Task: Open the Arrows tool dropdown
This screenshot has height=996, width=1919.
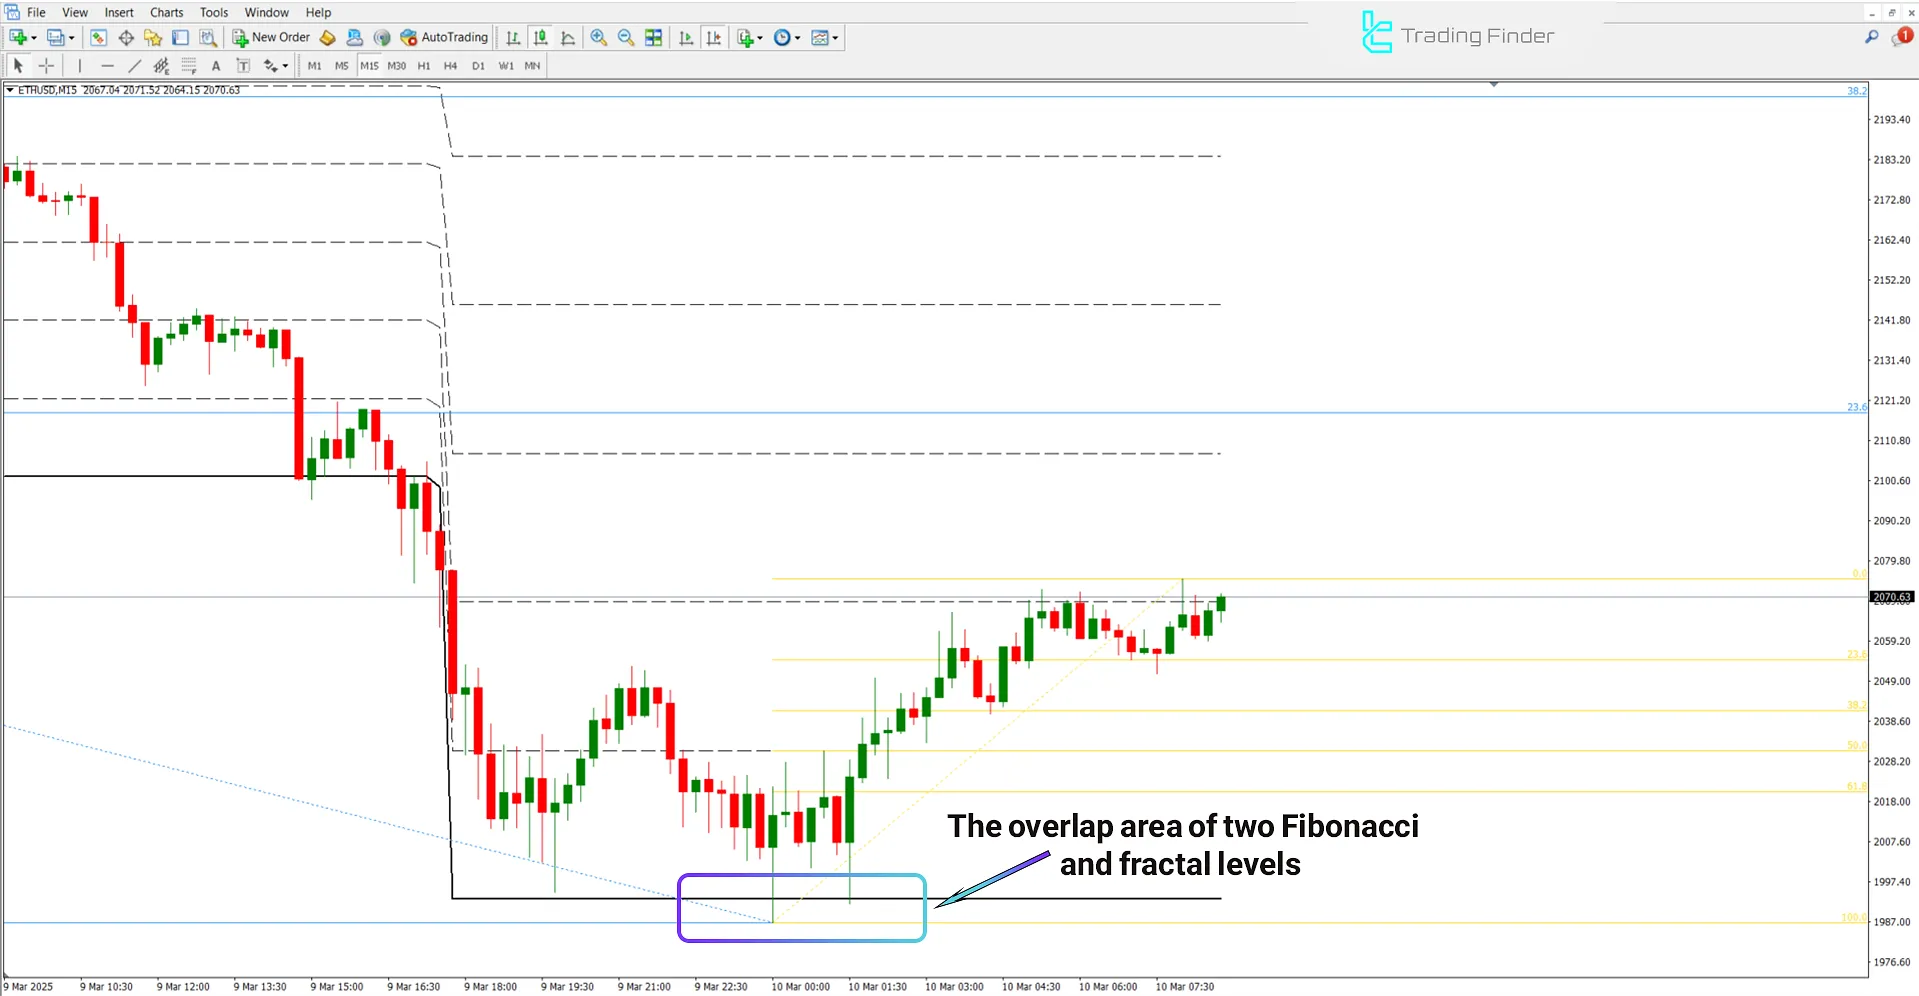Action: pyautogui.click(x=285, y=65)
